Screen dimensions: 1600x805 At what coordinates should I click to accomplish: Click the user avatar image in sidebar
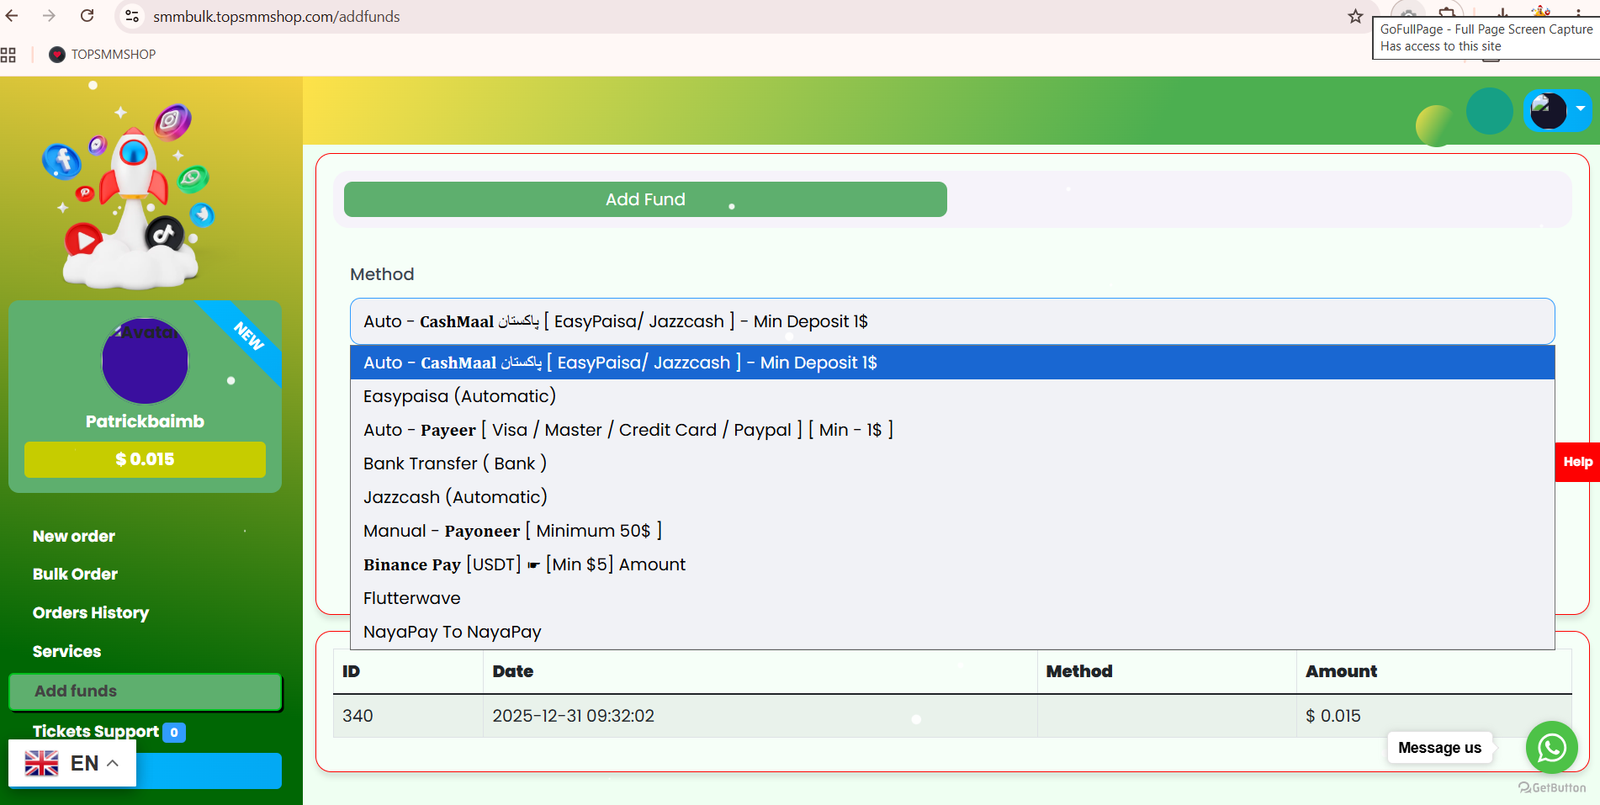click(145, 361)
